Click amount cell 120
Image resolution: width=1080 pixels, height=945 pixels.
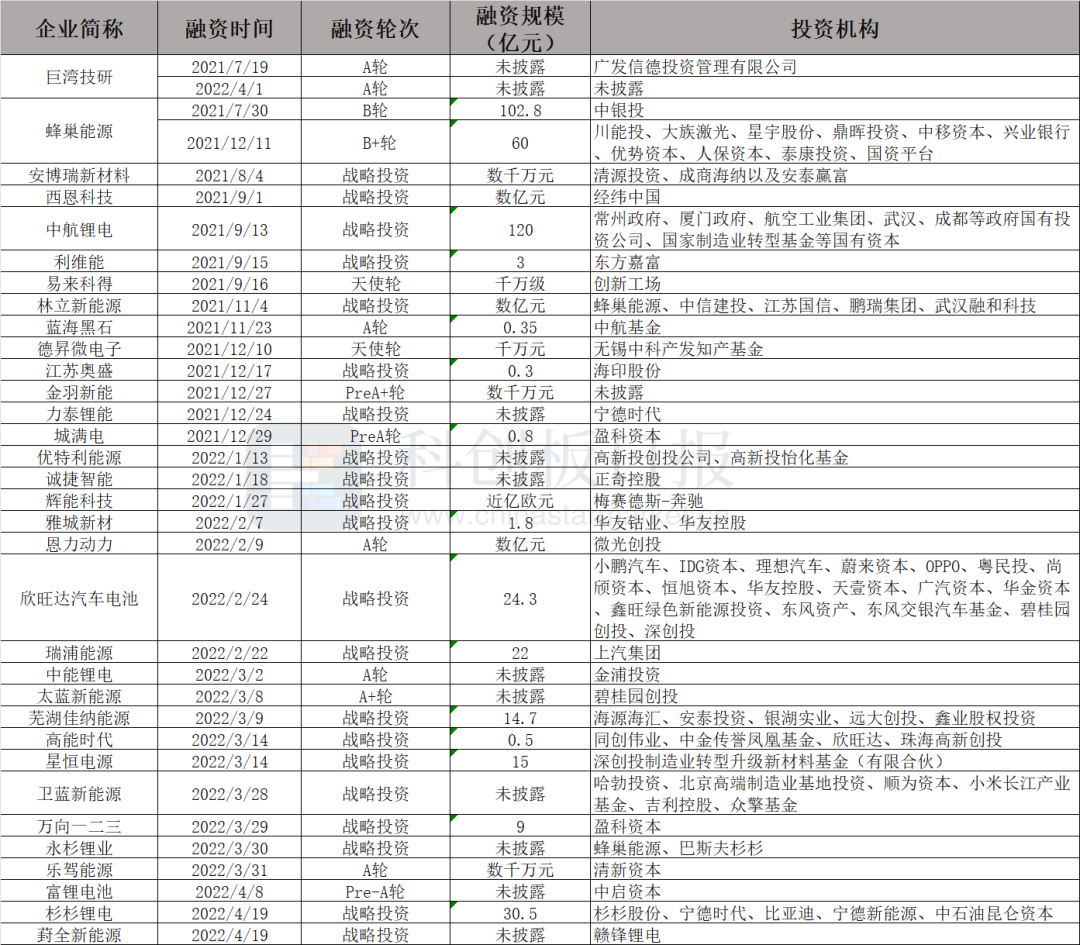click(520, 229)
